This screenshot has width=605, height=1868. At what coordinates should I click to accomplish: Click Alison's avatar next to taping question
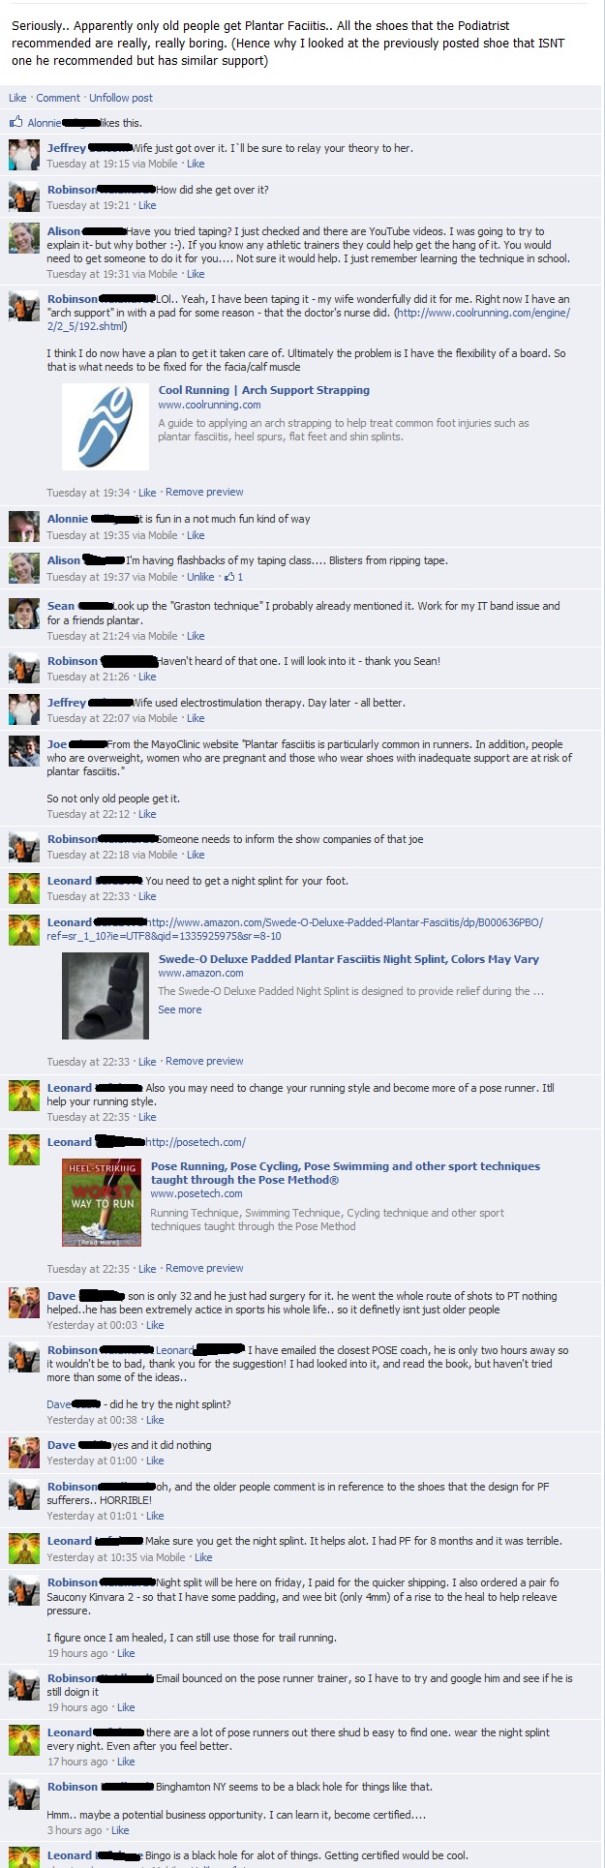tap(24, 238)
